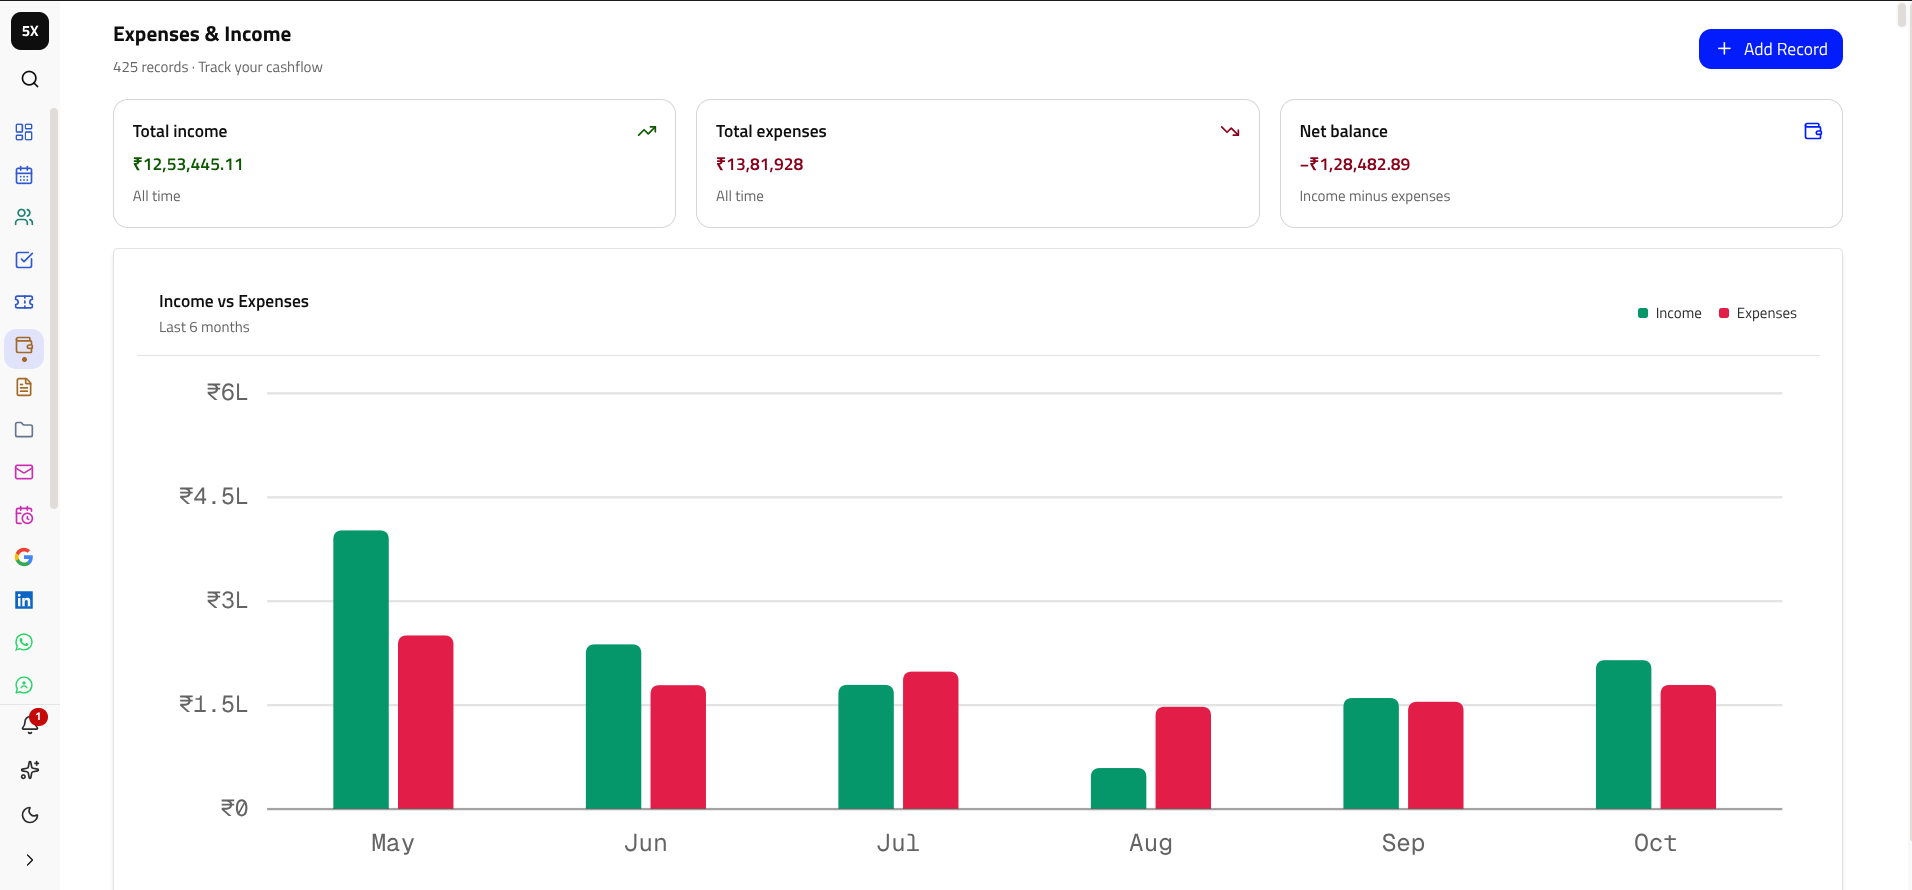
Task: Click the Sep income green bar
Action: [x=1371, y=753]
